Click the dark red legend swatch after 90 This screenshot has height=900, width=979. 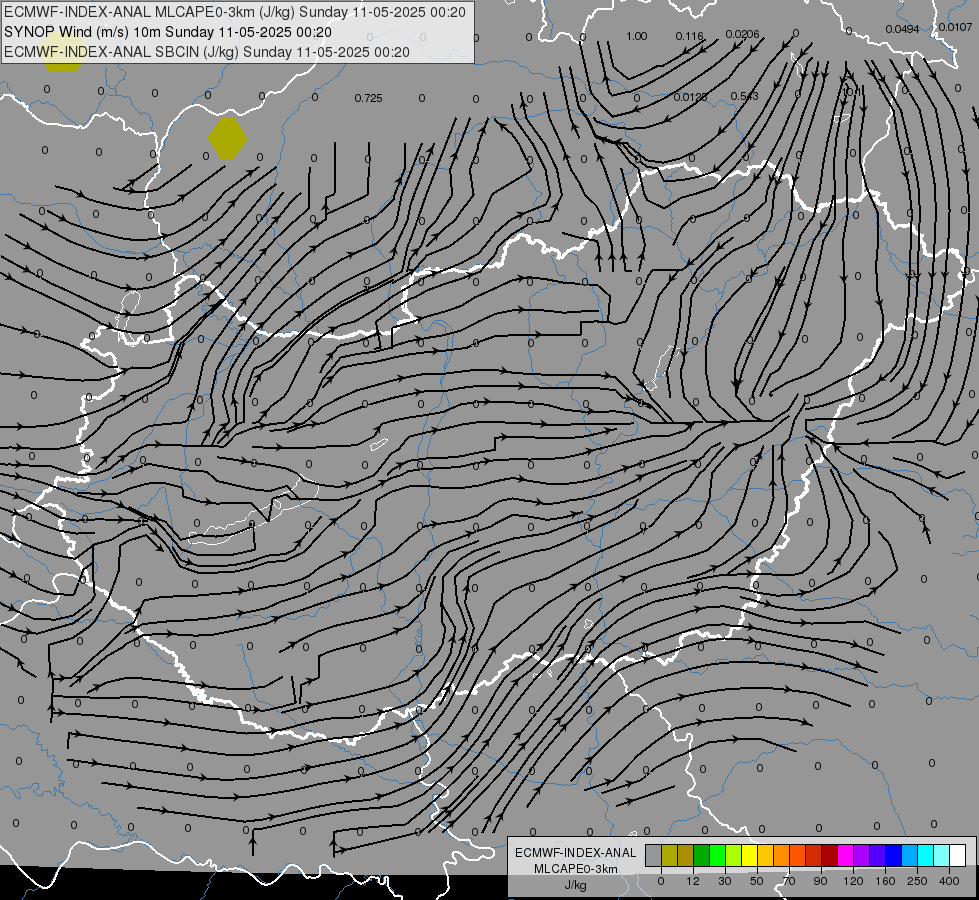830,855
